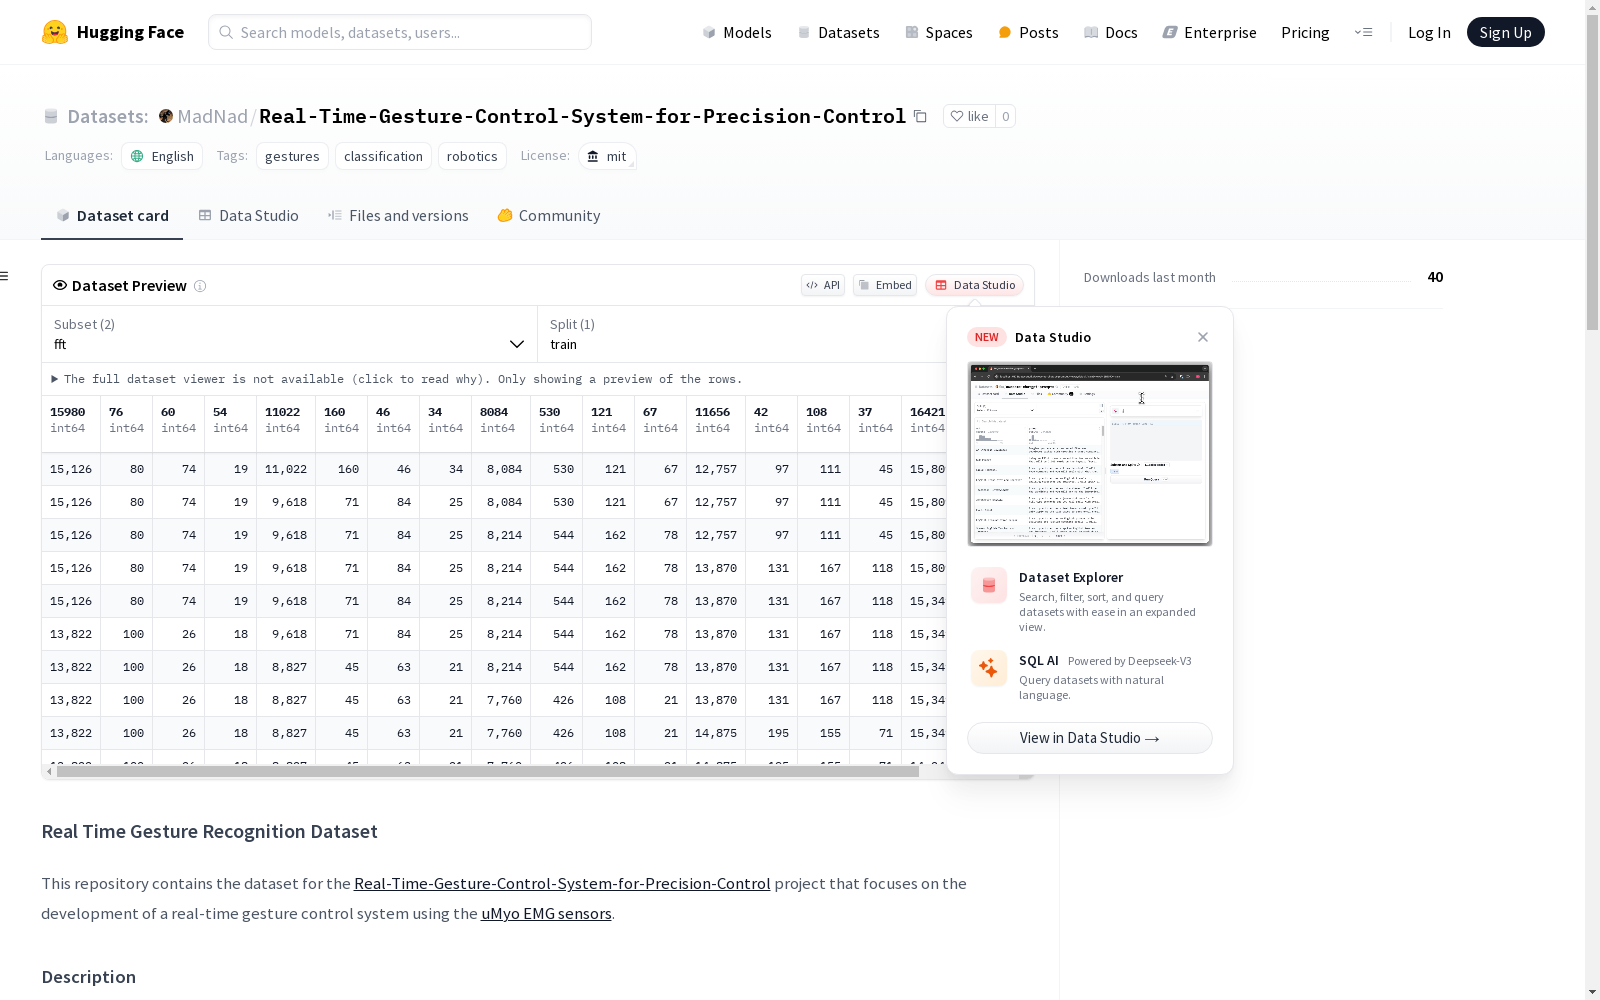Image resolution: width=1600 pixels, height=1000 pixels.
Task: Click Log In
Action: (x=1429, y=32)
